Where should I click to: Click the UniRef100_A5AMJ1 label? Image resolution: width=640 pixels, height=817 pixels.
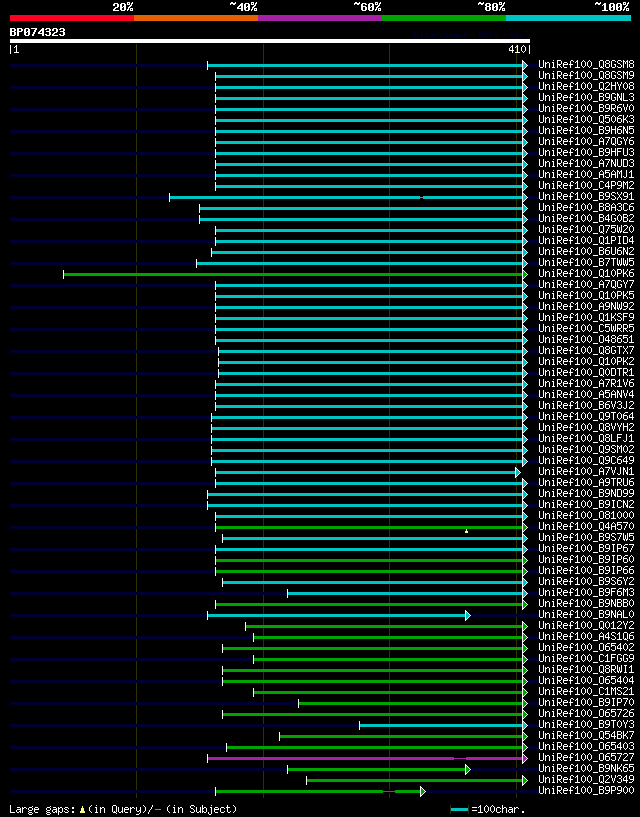point(586,175)
